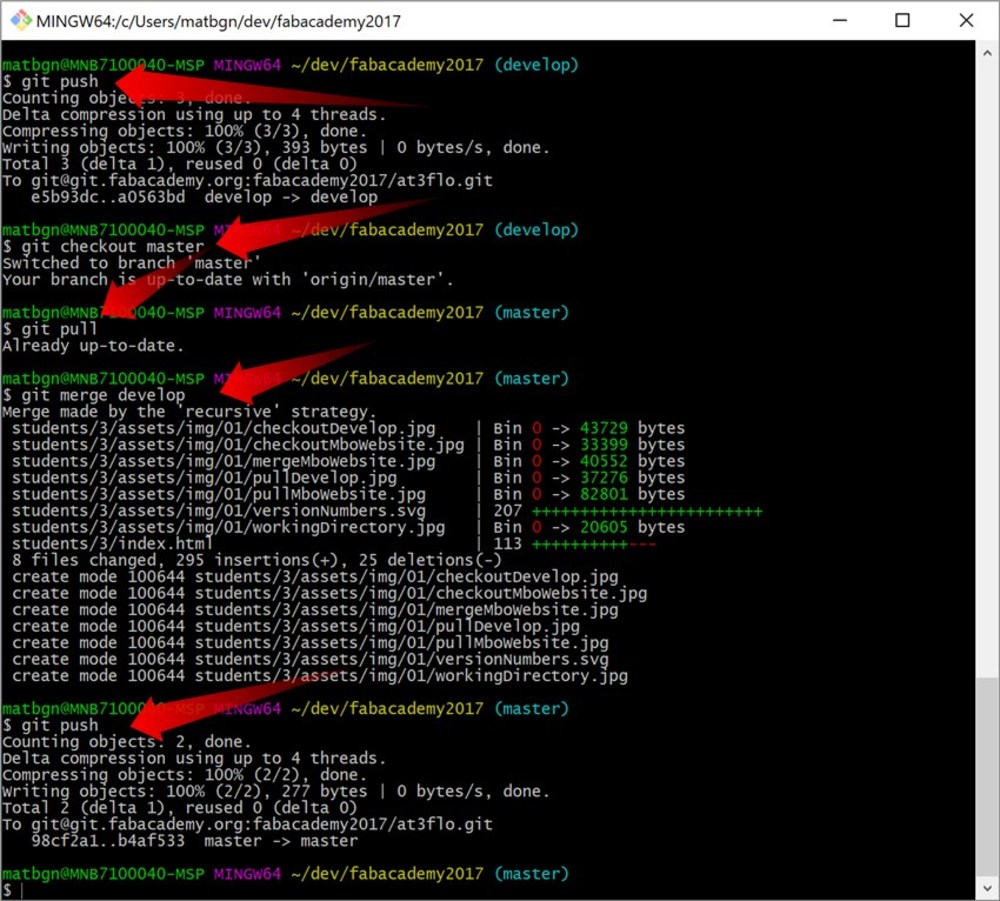Minimize the MINGW64 terminal window

[x=840, y=20]
